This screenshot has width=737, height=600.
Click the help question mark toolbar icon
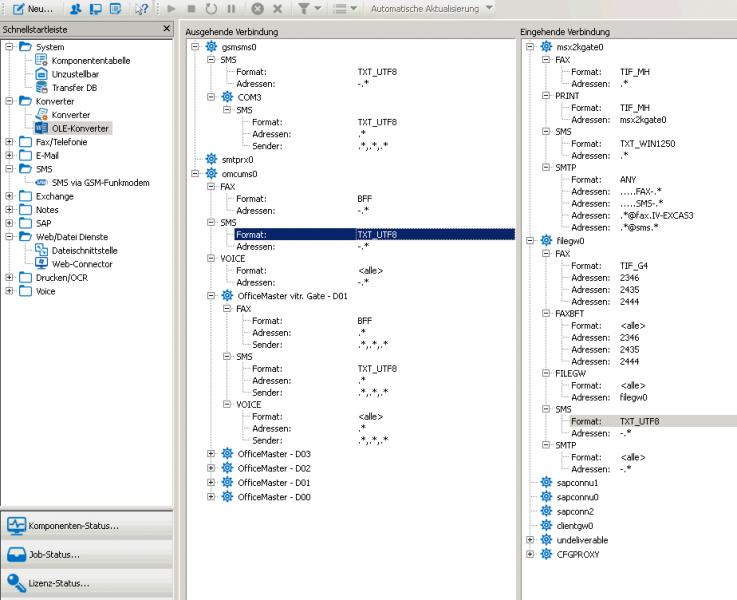141,8
